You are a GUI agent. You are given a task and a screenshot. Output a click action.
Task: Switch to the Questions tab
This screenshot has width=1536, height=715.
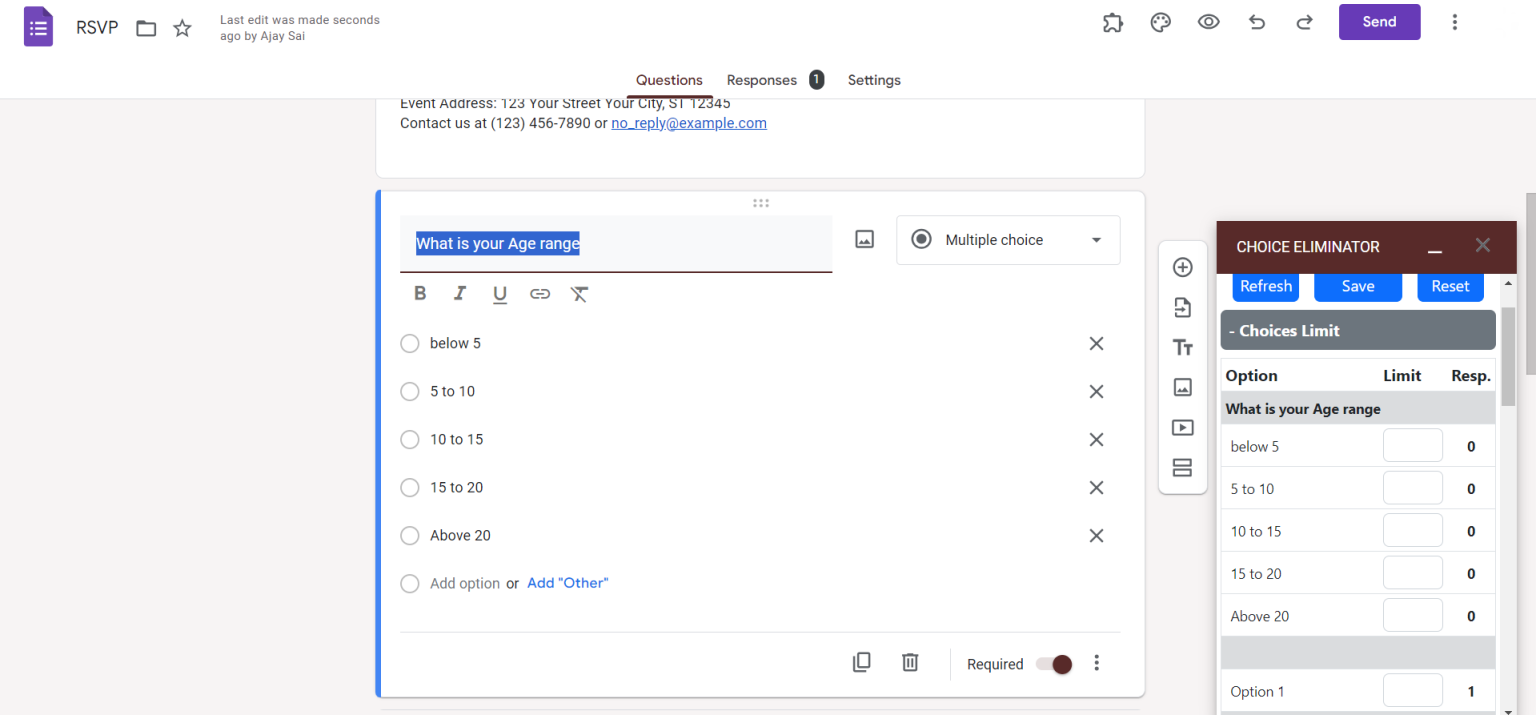669,80
